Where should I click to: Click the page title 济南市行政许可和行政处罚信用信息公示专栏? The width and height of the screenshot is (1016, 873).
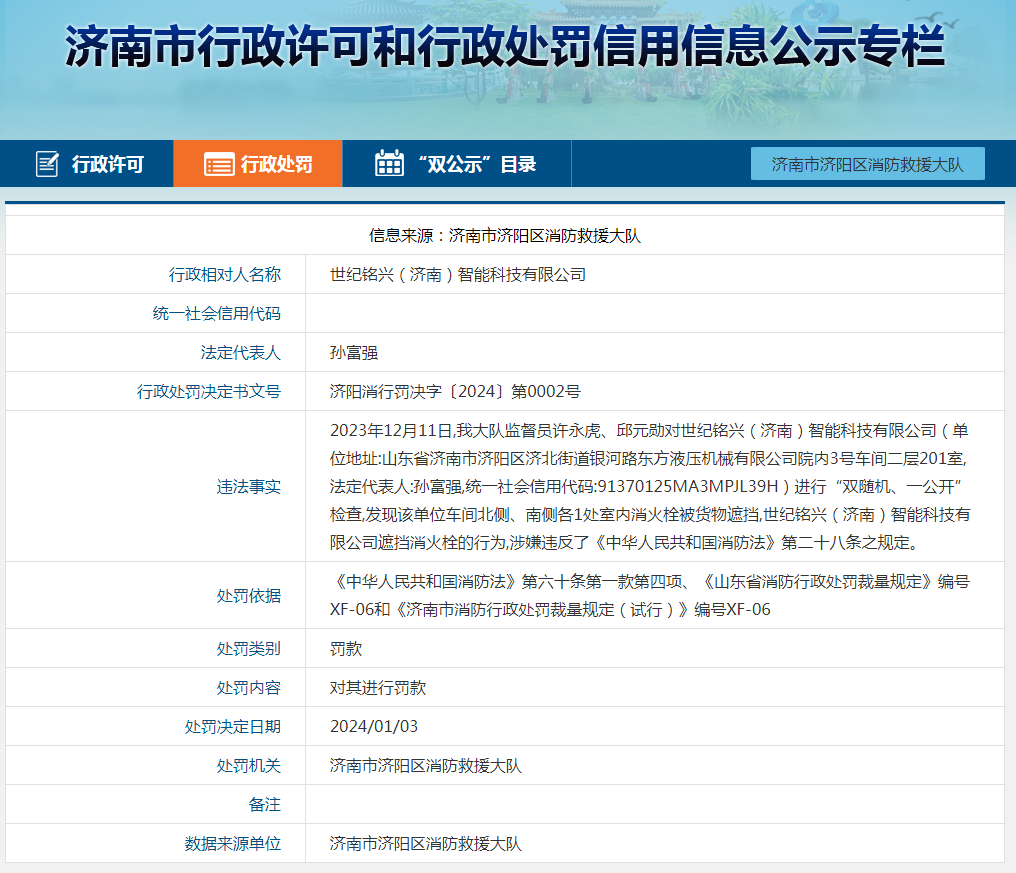pos(505,47)
